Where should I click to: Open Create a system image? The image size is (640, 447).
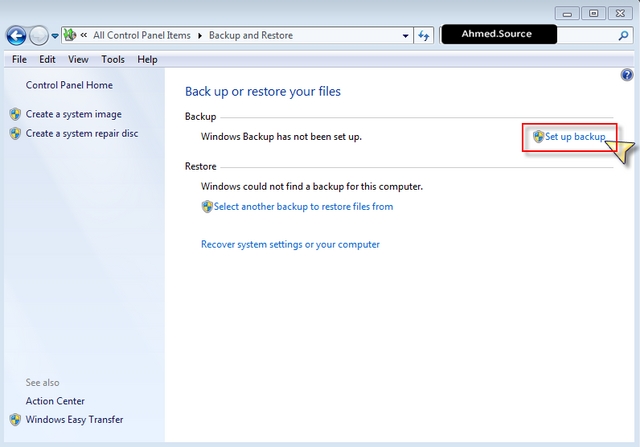73,114
